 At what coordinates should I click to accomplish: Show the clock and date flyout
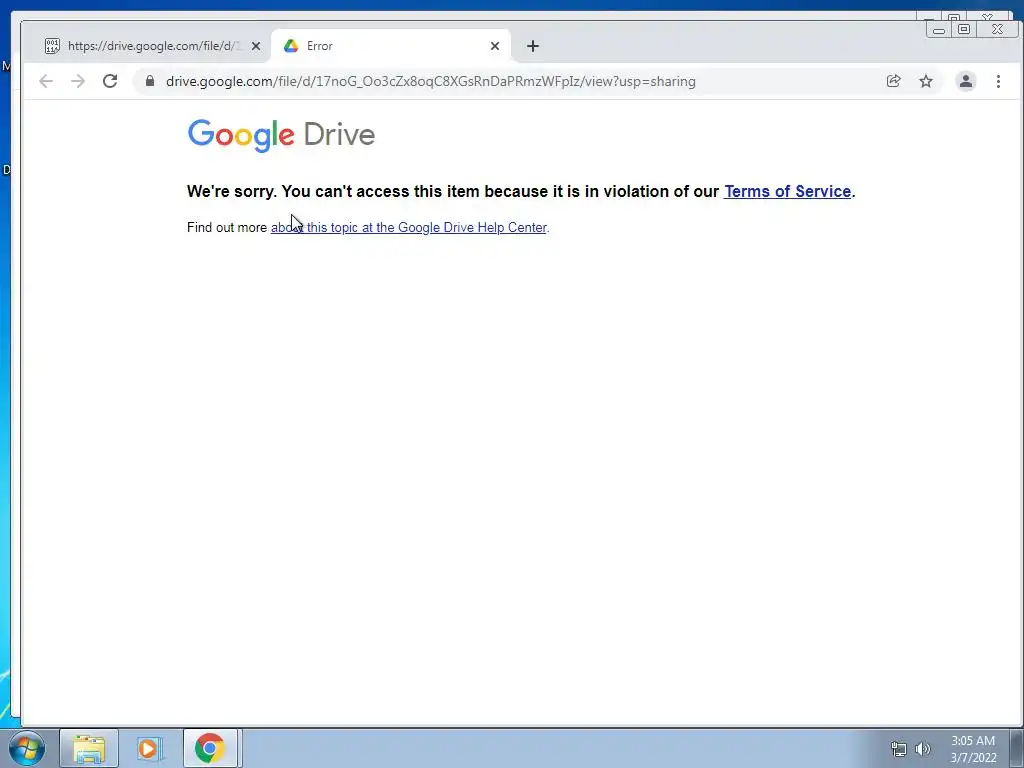tap(973, 749)
